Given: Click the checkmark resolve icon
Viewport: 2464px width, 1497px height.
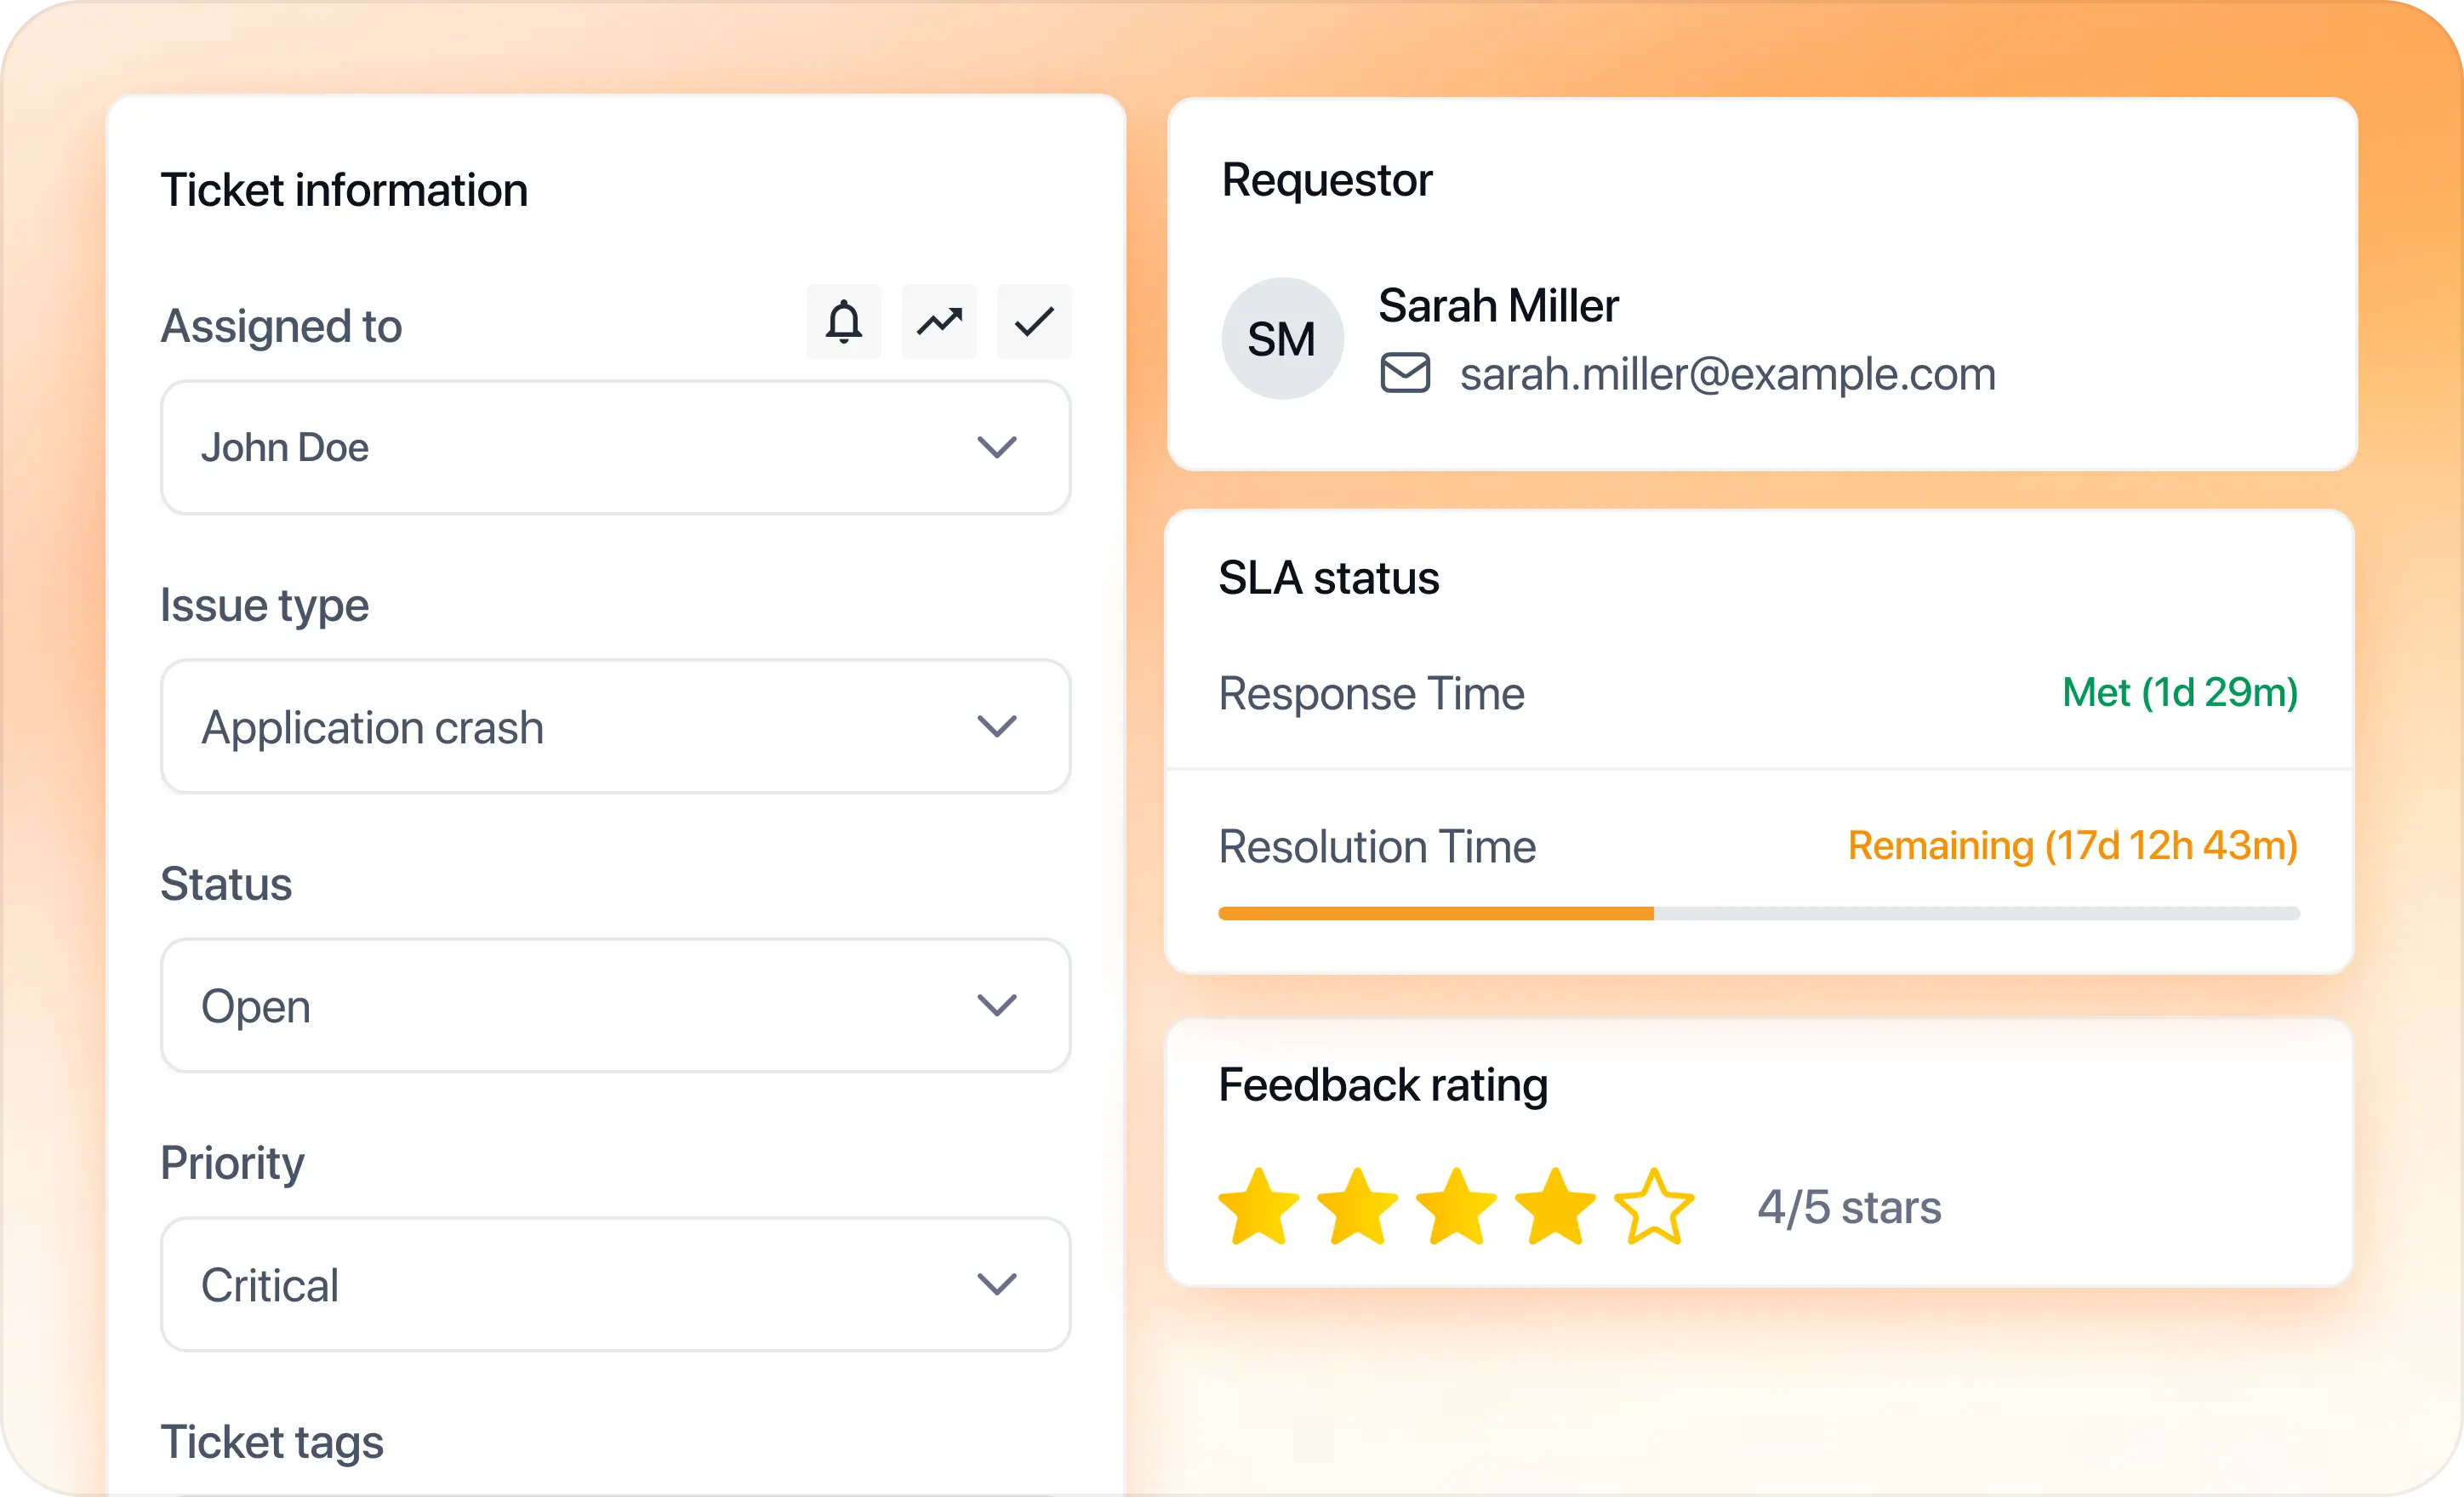Looking at the screenshot, I should (1034, 322).
